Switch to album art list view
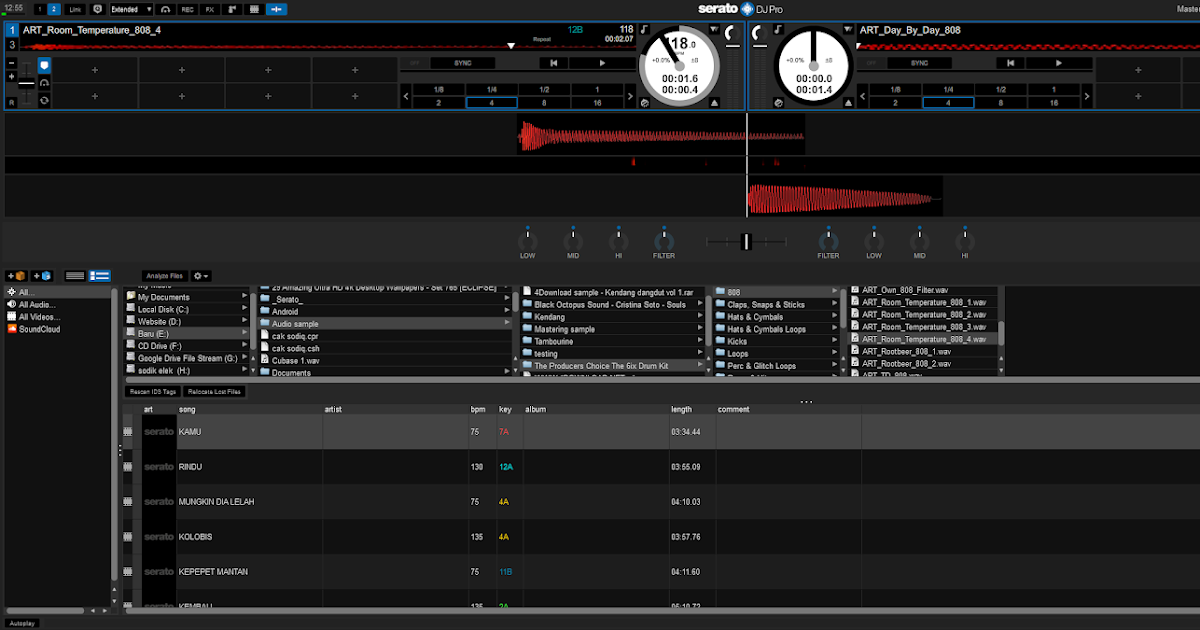This screenshot has height=630, width=1200. [x=100, y=275]
